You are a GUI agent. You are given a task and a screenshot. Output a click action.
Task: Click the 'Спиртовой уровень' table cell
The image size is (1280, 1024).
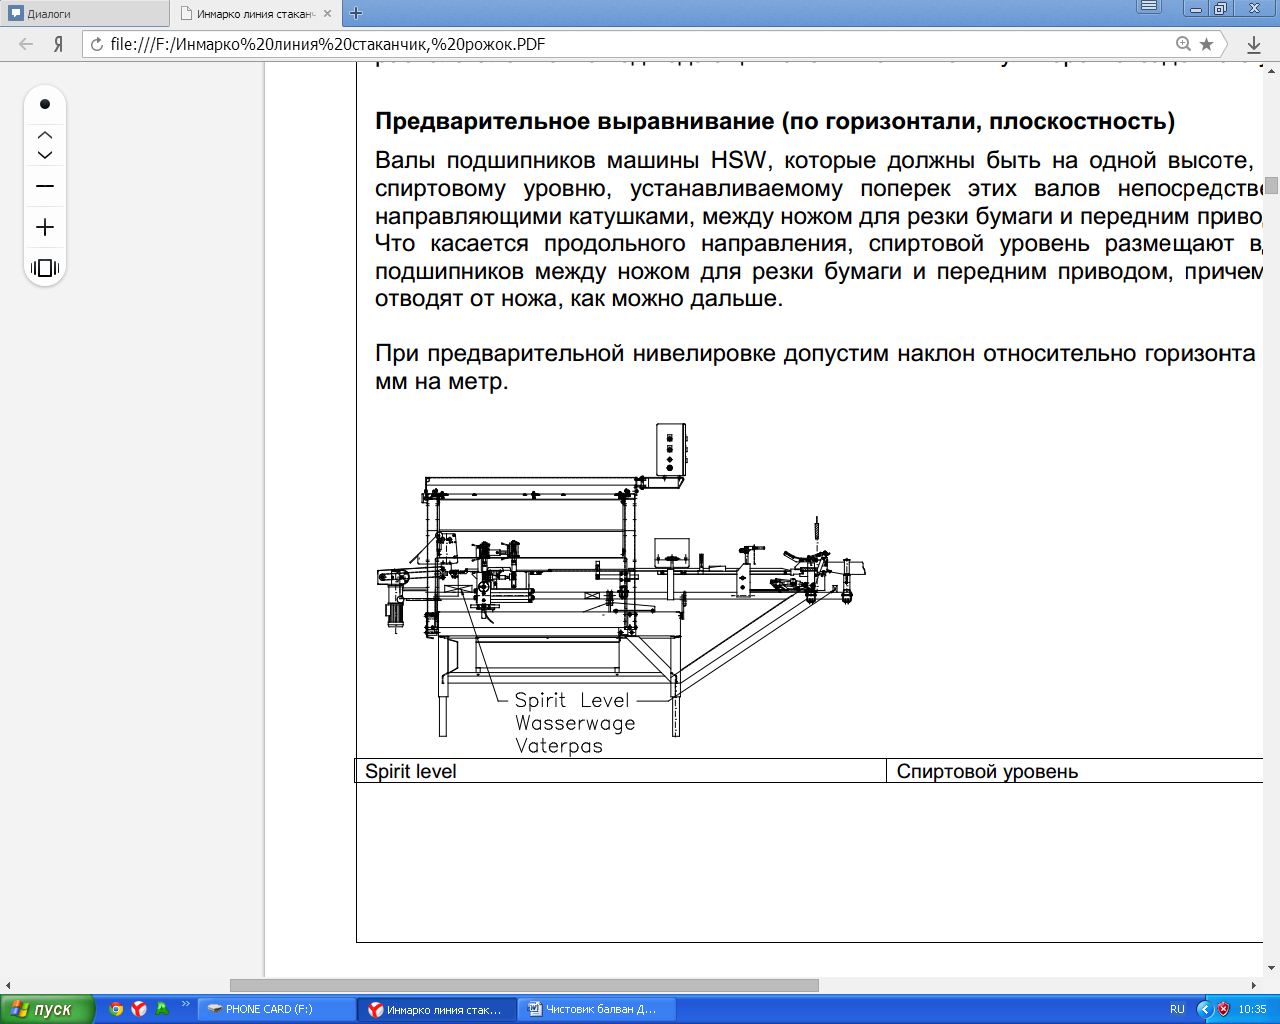1075,771
